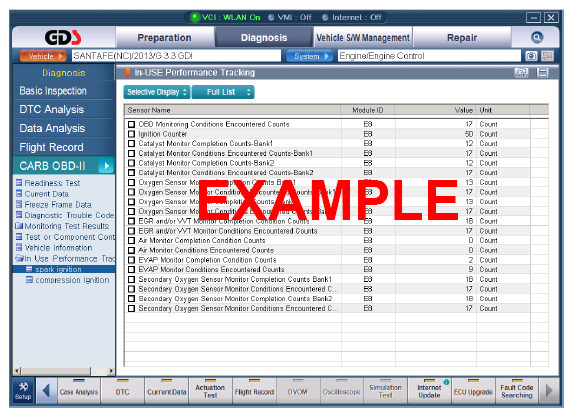
Task: Check OBD Monitoring Conditions Encountered Counts
Action: pos(131,124)
